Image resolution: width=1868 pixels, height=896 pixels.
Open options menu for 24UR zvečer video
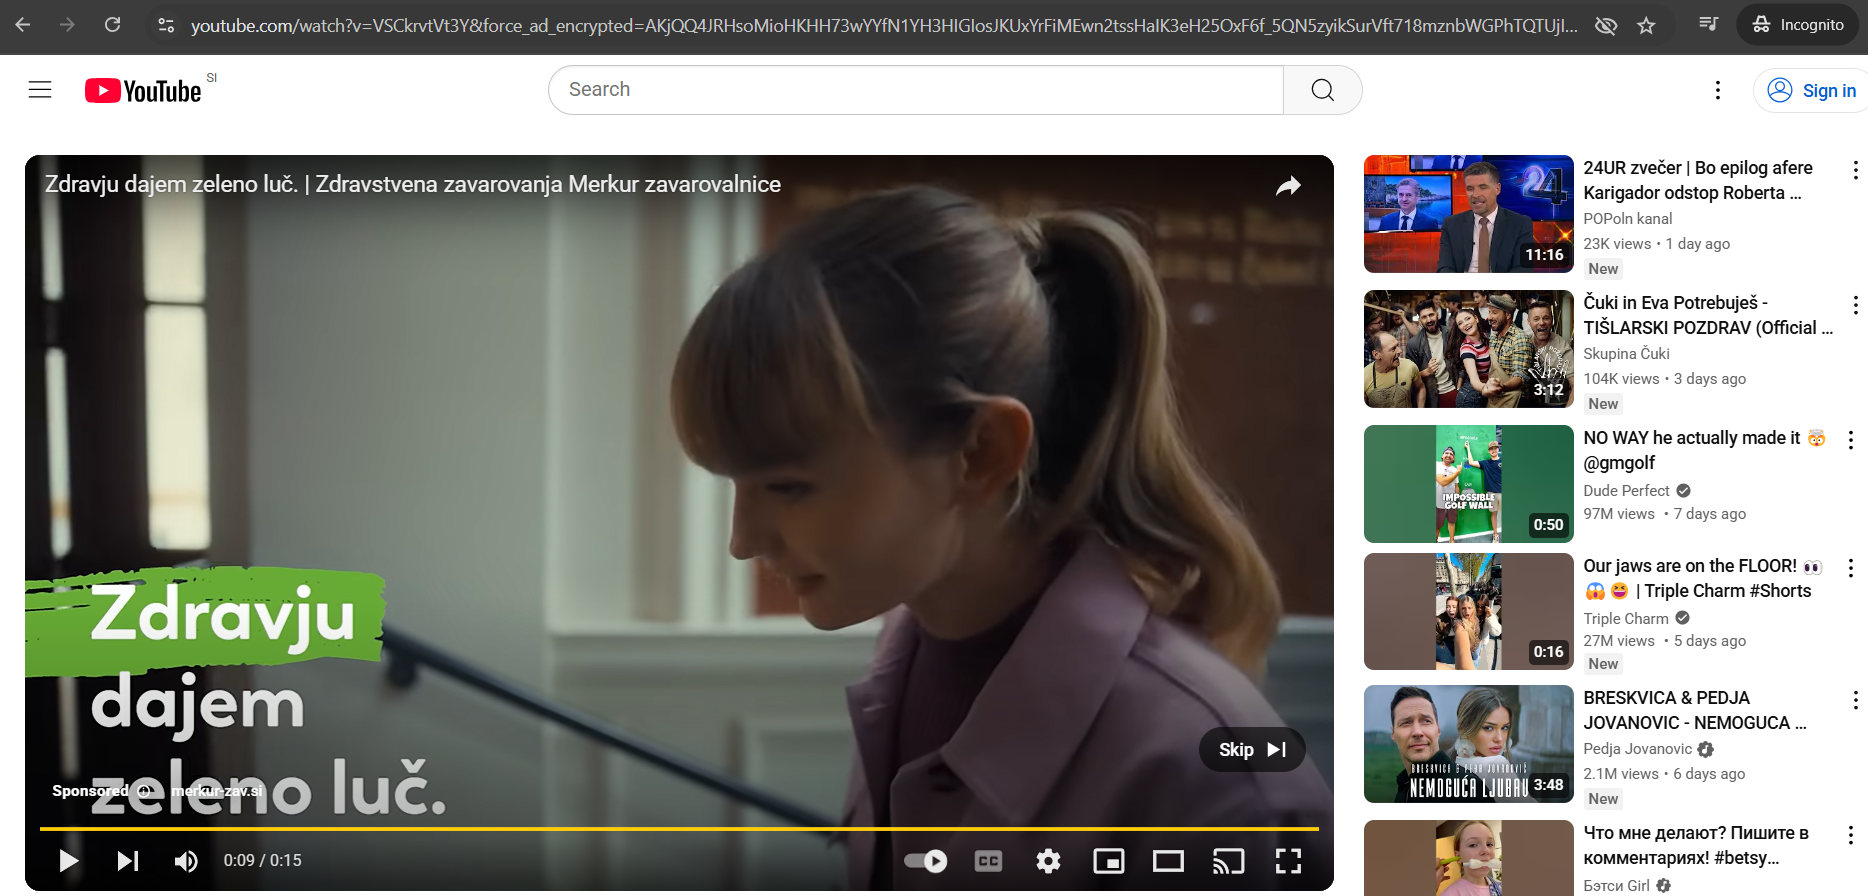coord(1854,170)
